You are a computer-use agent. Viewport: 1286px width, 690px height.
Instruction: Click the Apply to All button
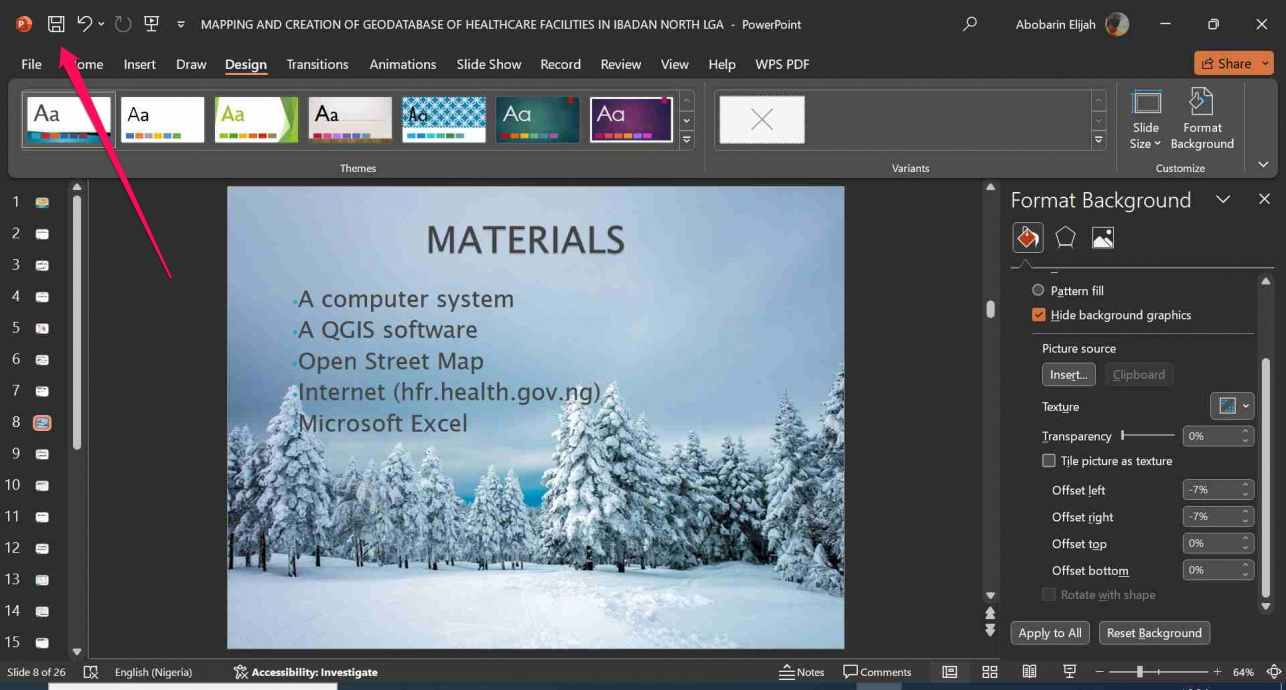coord(1049,633)
